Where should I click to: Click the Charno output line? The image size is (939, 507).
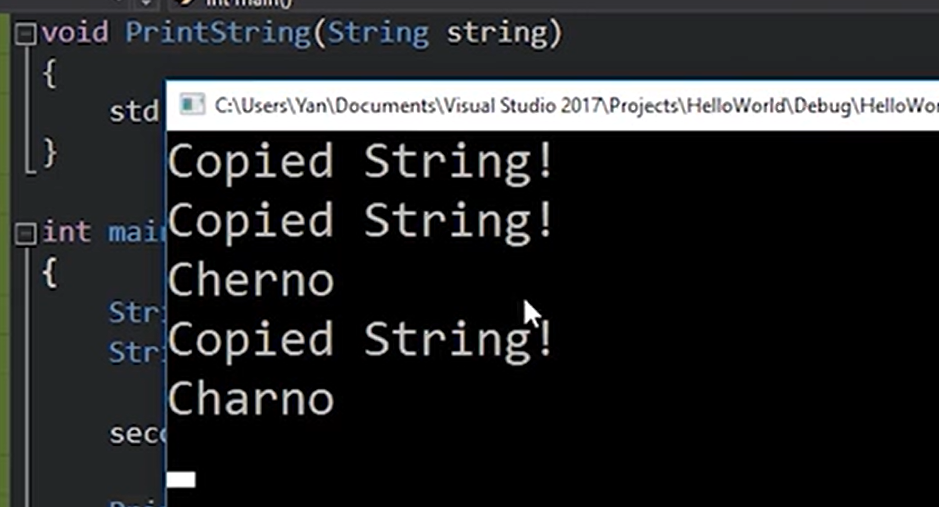[251, 399]
